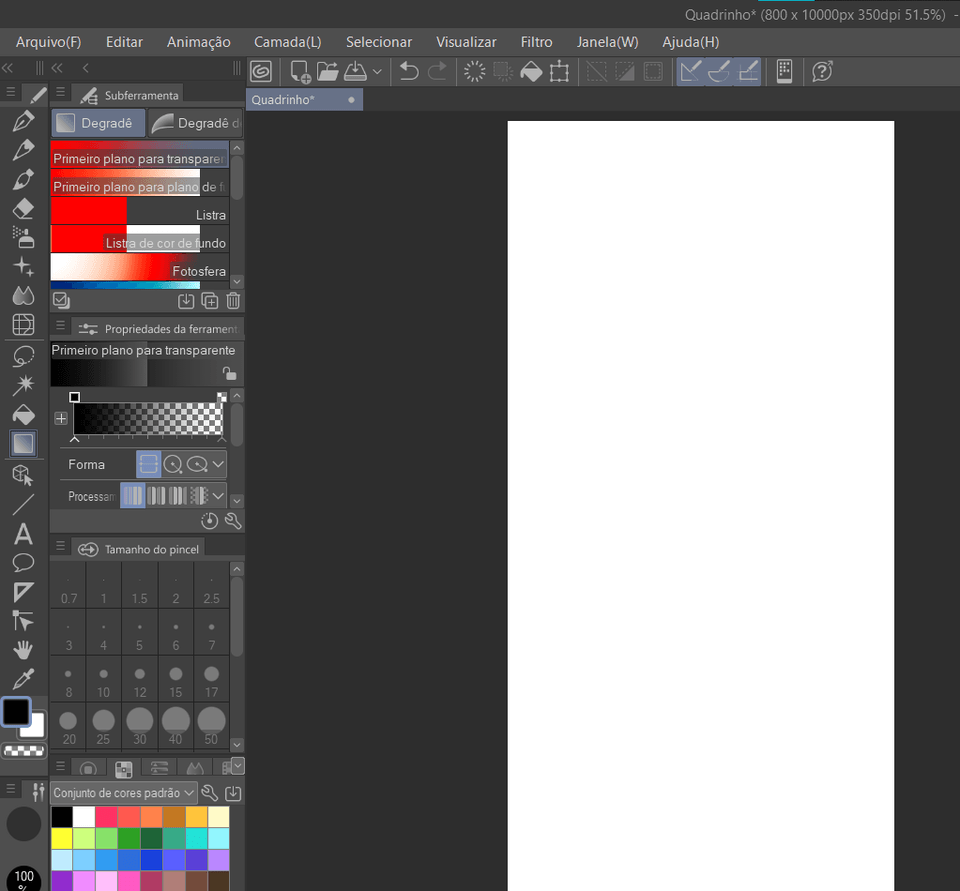Viewport: 960px width, 891px height.
Task: Select the Eyedropper tool
Action: pos(23,679)
